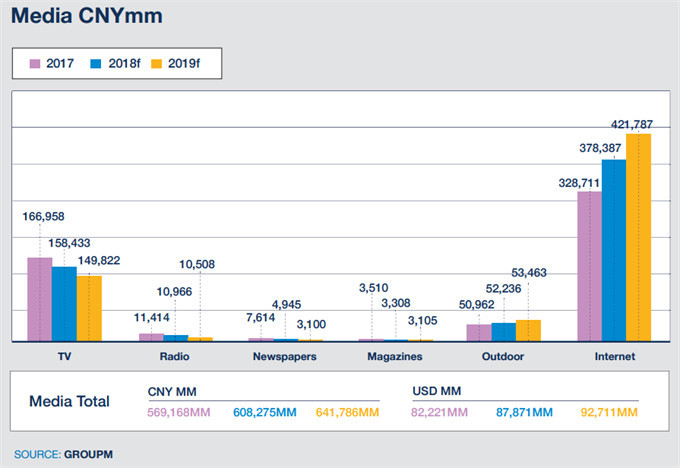This screenshot has height=468, width=680.
Task: Click the yellow 2019f TV bar
Action: [89, 308]
